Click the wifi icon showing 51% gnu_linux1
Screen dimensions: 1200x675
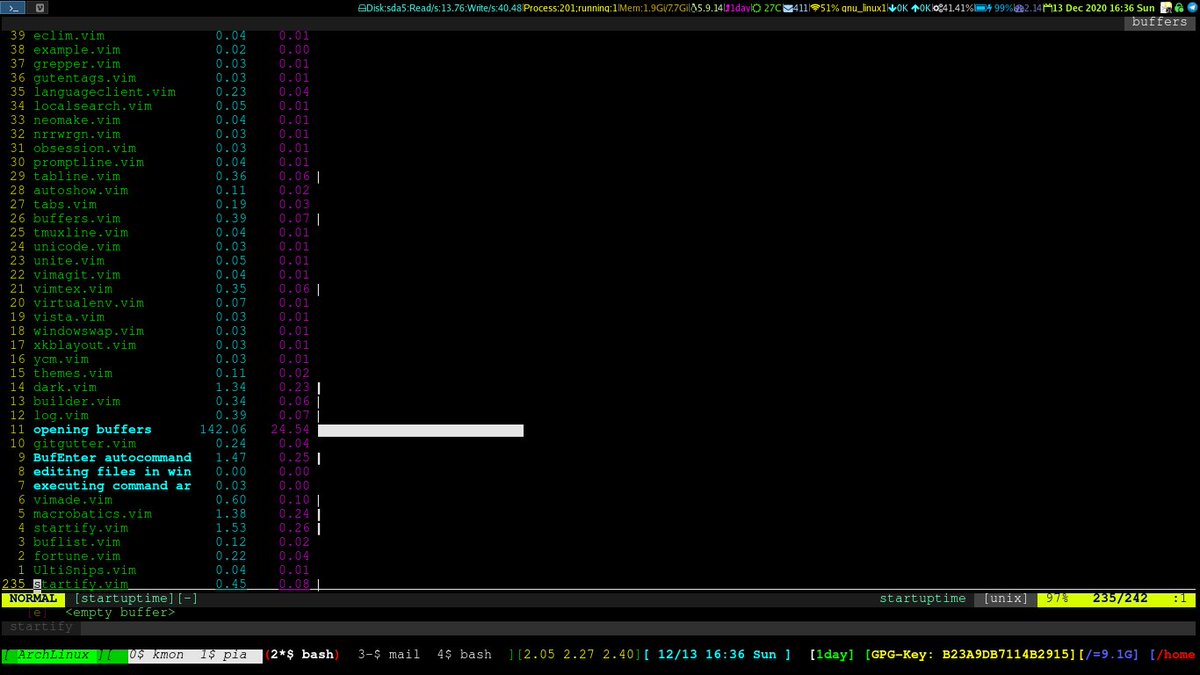point(848,8)
